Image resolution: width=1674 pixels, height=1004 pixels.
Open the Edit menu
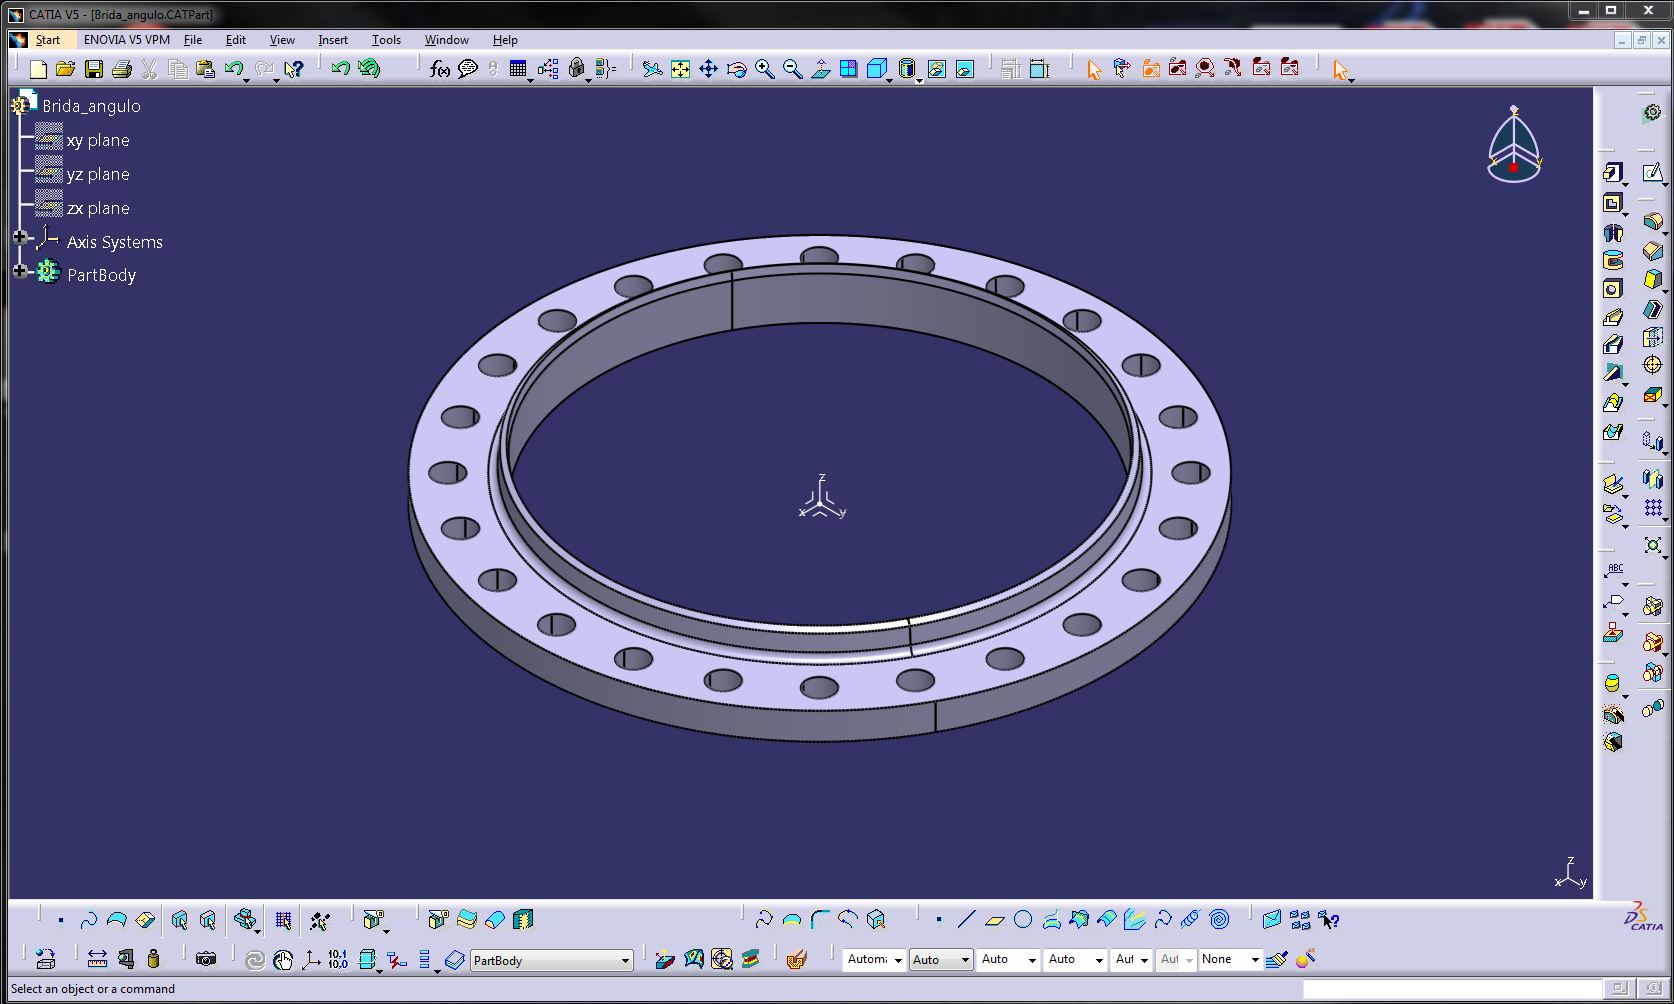point(236,40)
